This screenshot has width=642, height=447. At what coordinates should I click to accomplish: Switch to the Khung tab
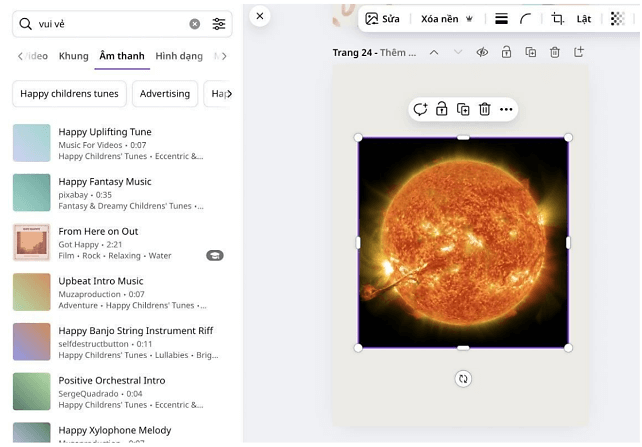point(73,56)
